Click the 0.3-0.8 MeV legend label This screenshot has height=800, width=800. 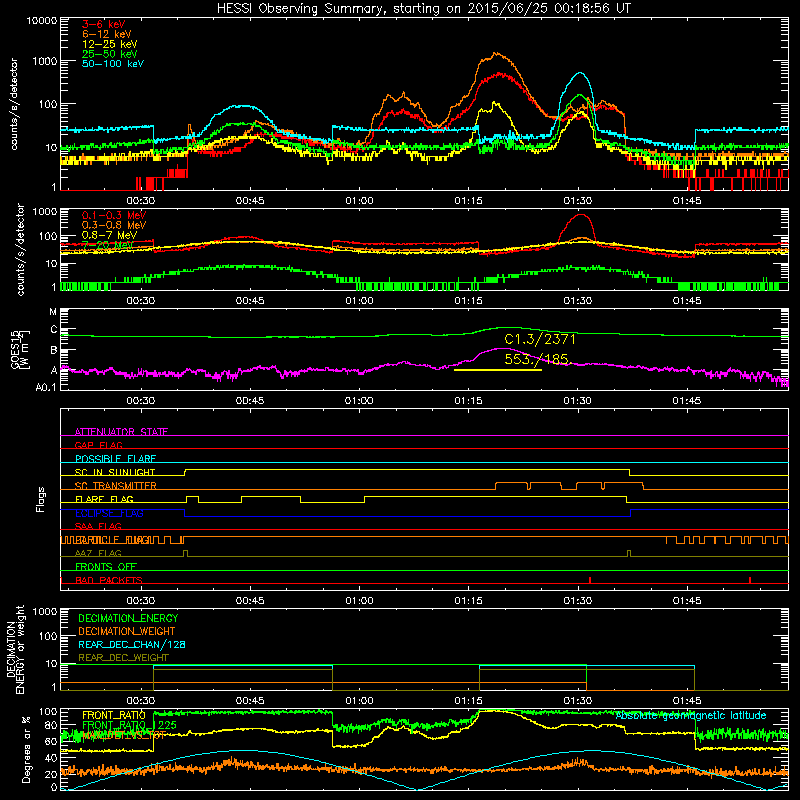114,225
